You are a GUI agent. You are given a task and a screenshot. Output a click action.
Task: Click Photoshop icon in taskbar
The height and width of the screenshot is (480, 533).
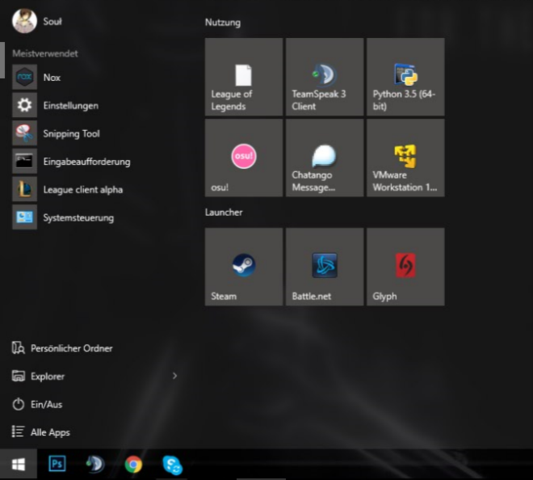pos(57,464)
